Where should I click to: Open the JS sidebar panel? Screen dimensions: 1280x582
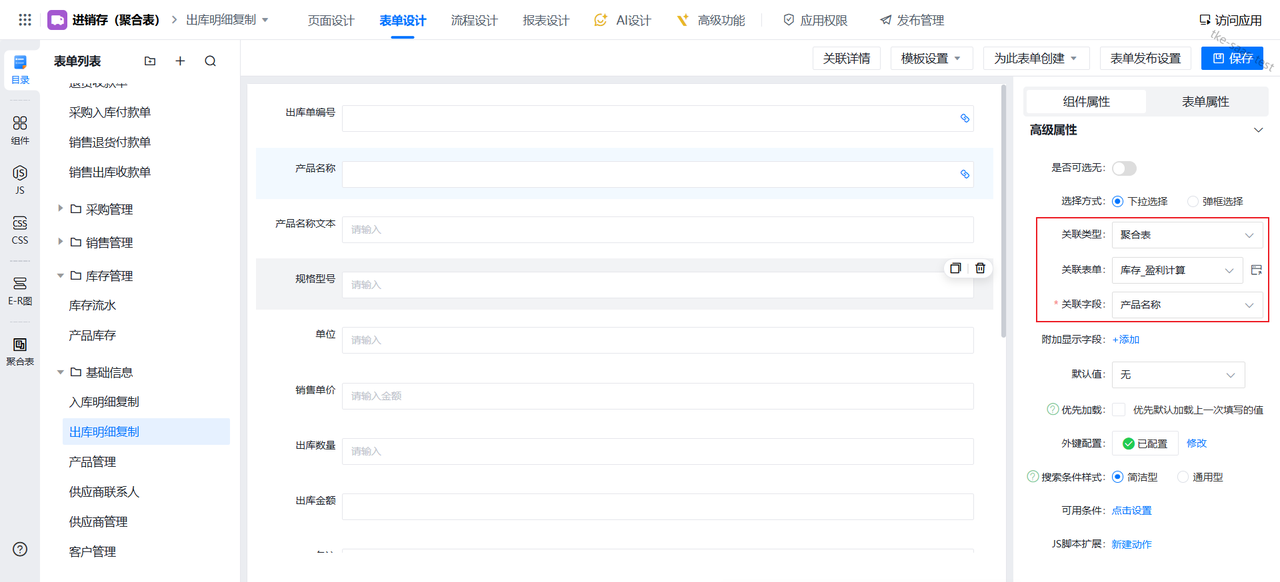click(x=20, y=179)
